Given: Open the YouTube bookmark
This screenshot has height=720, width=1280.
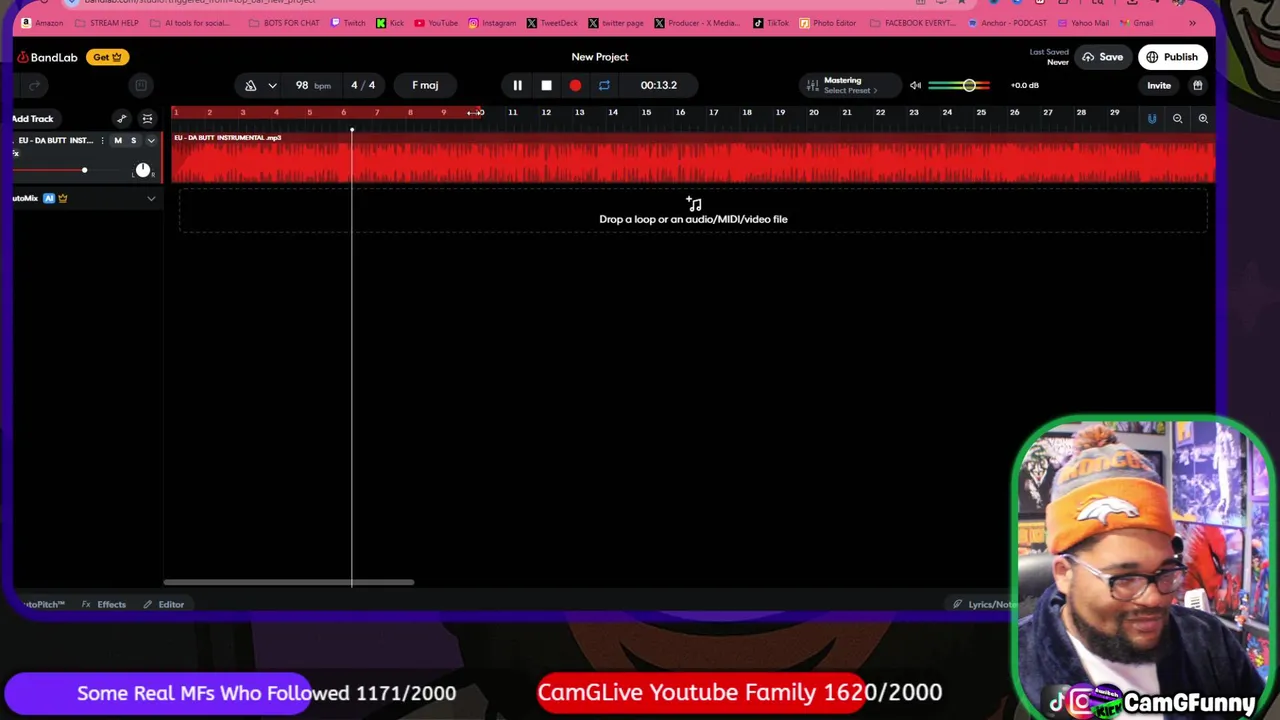Looking at the screenshot, I should pyautogui.click(x=436, y=23).
